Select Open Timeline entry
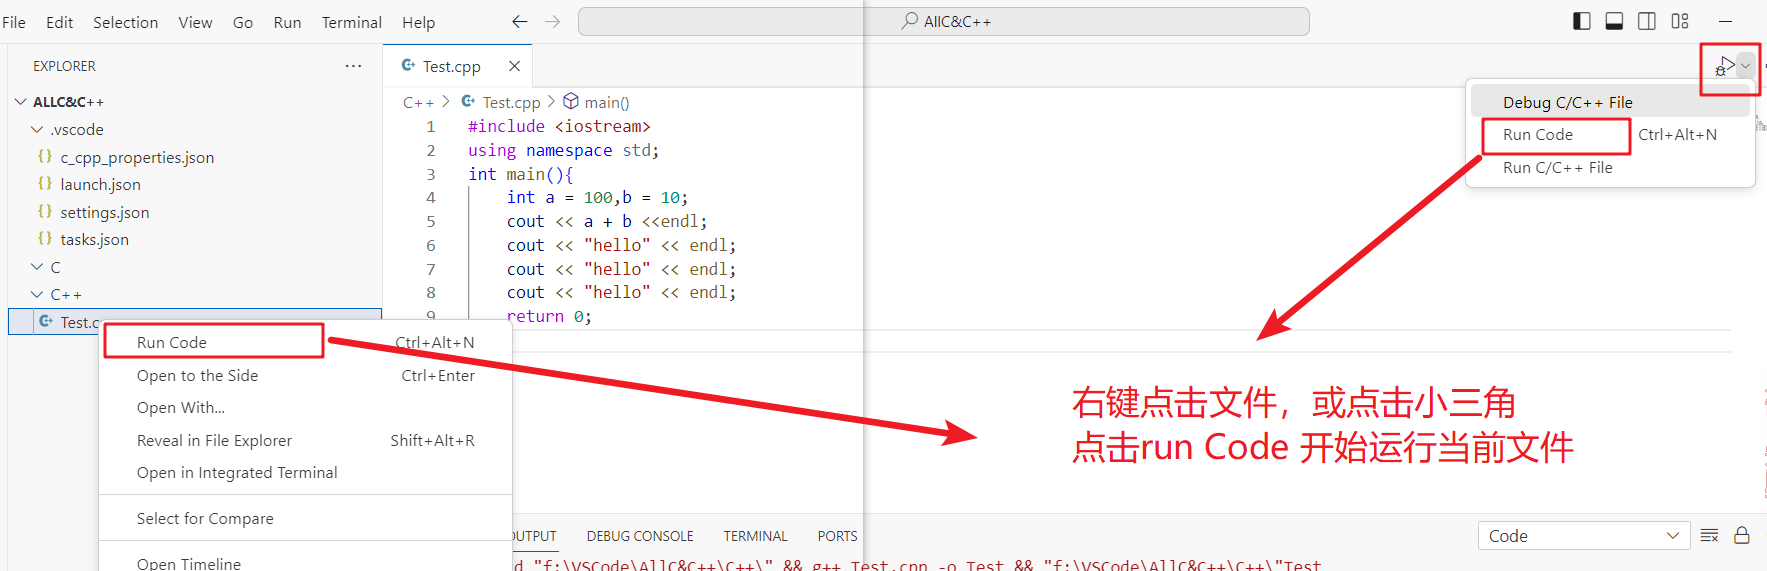 click(305, 564)
